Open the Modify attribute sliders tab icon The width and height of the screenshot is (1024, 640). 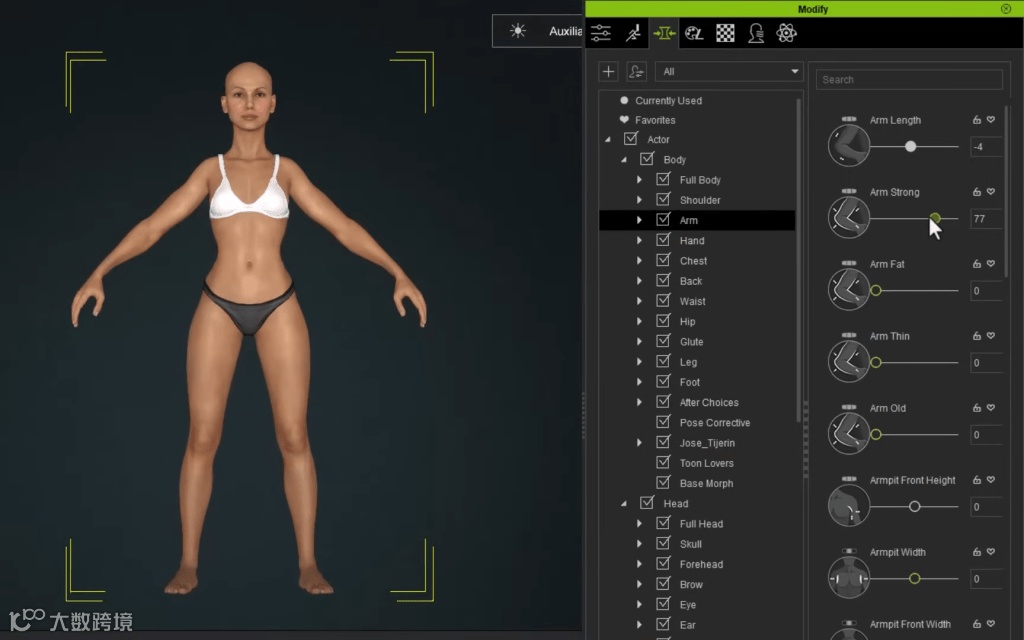[601, 33]
